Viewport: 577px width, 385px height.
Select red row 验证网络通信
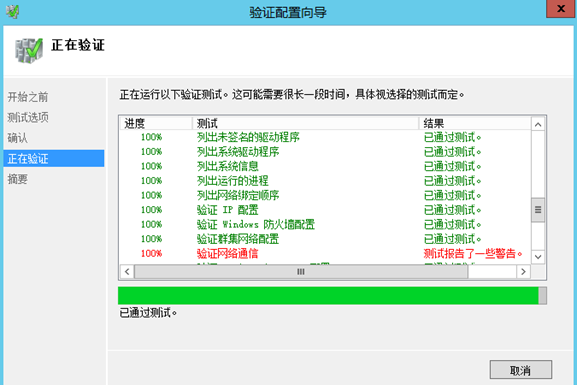[325, 254]
